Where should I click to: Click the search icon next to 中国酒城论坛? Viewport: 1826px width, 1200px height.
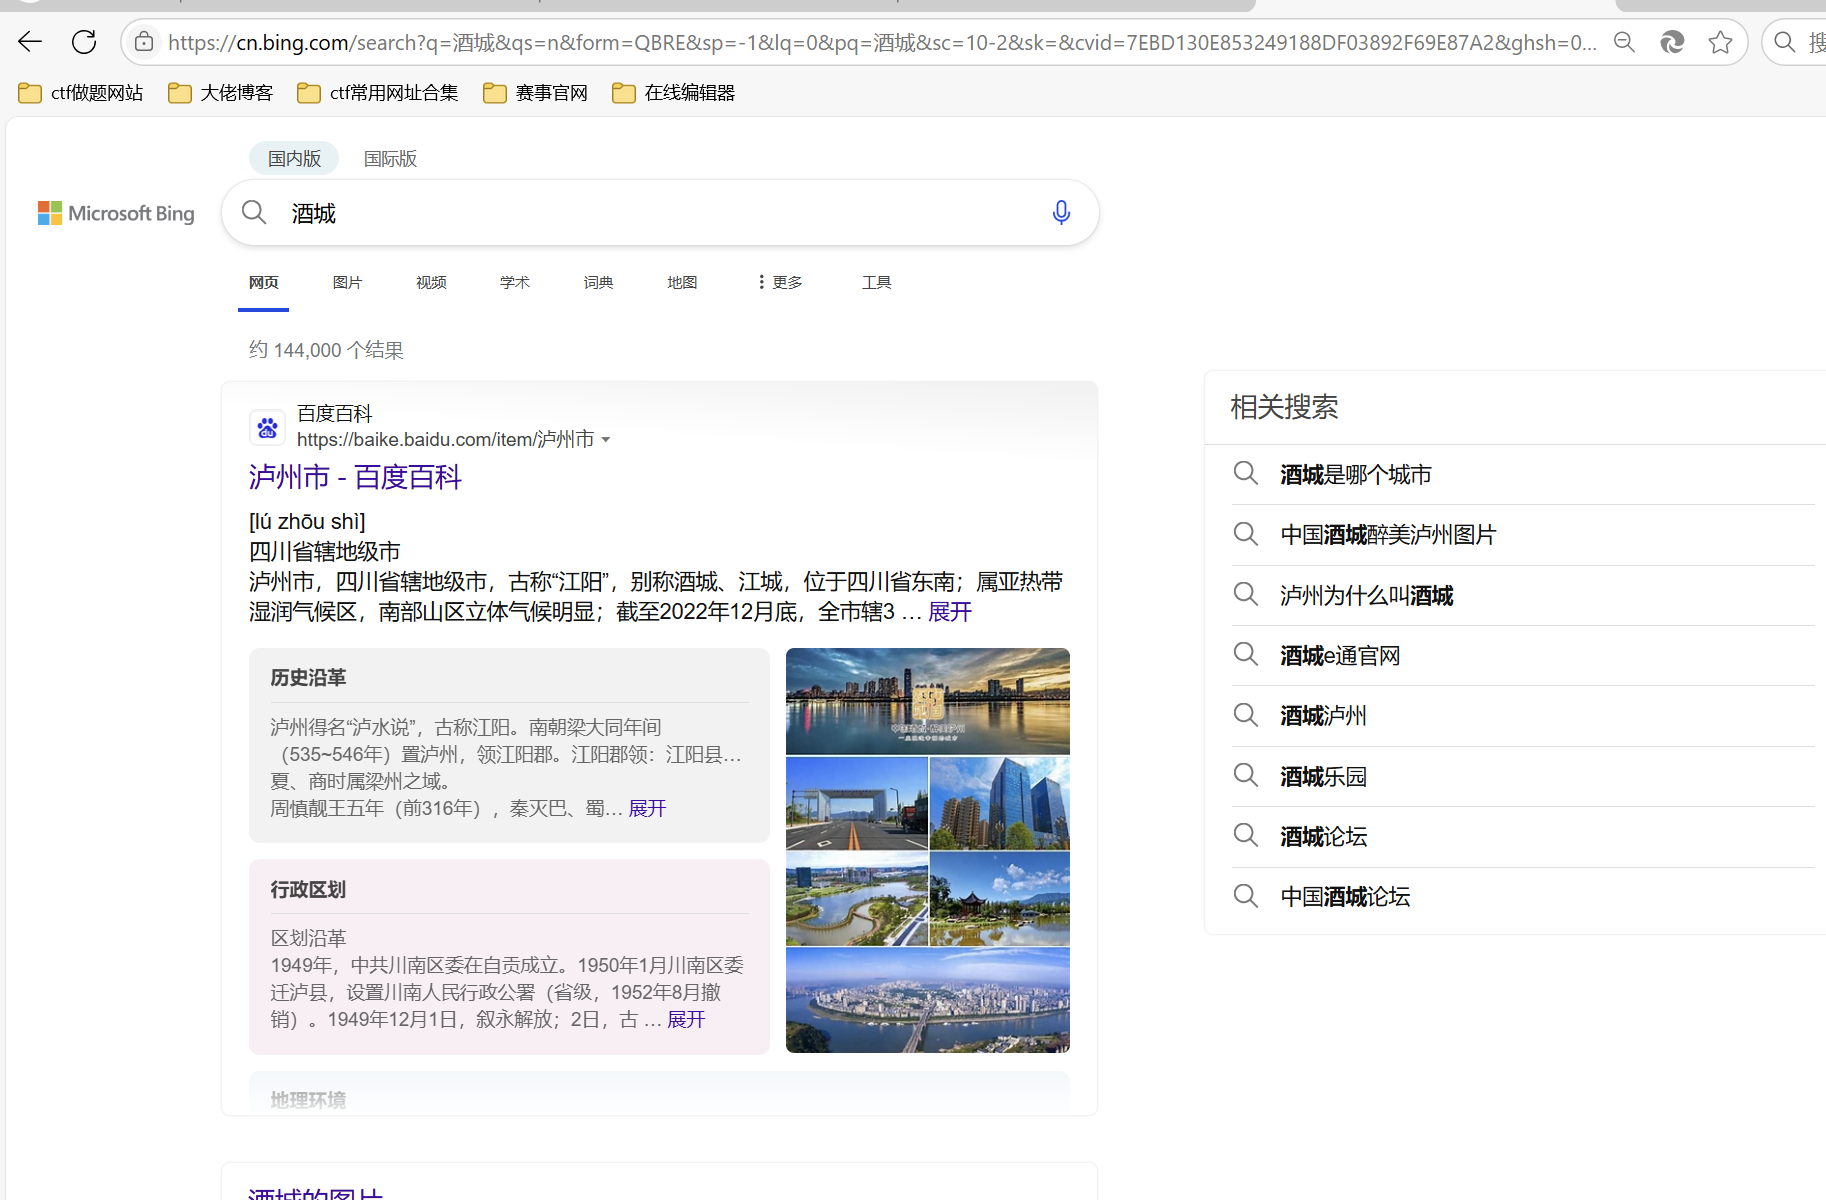tap(1245, 895)
